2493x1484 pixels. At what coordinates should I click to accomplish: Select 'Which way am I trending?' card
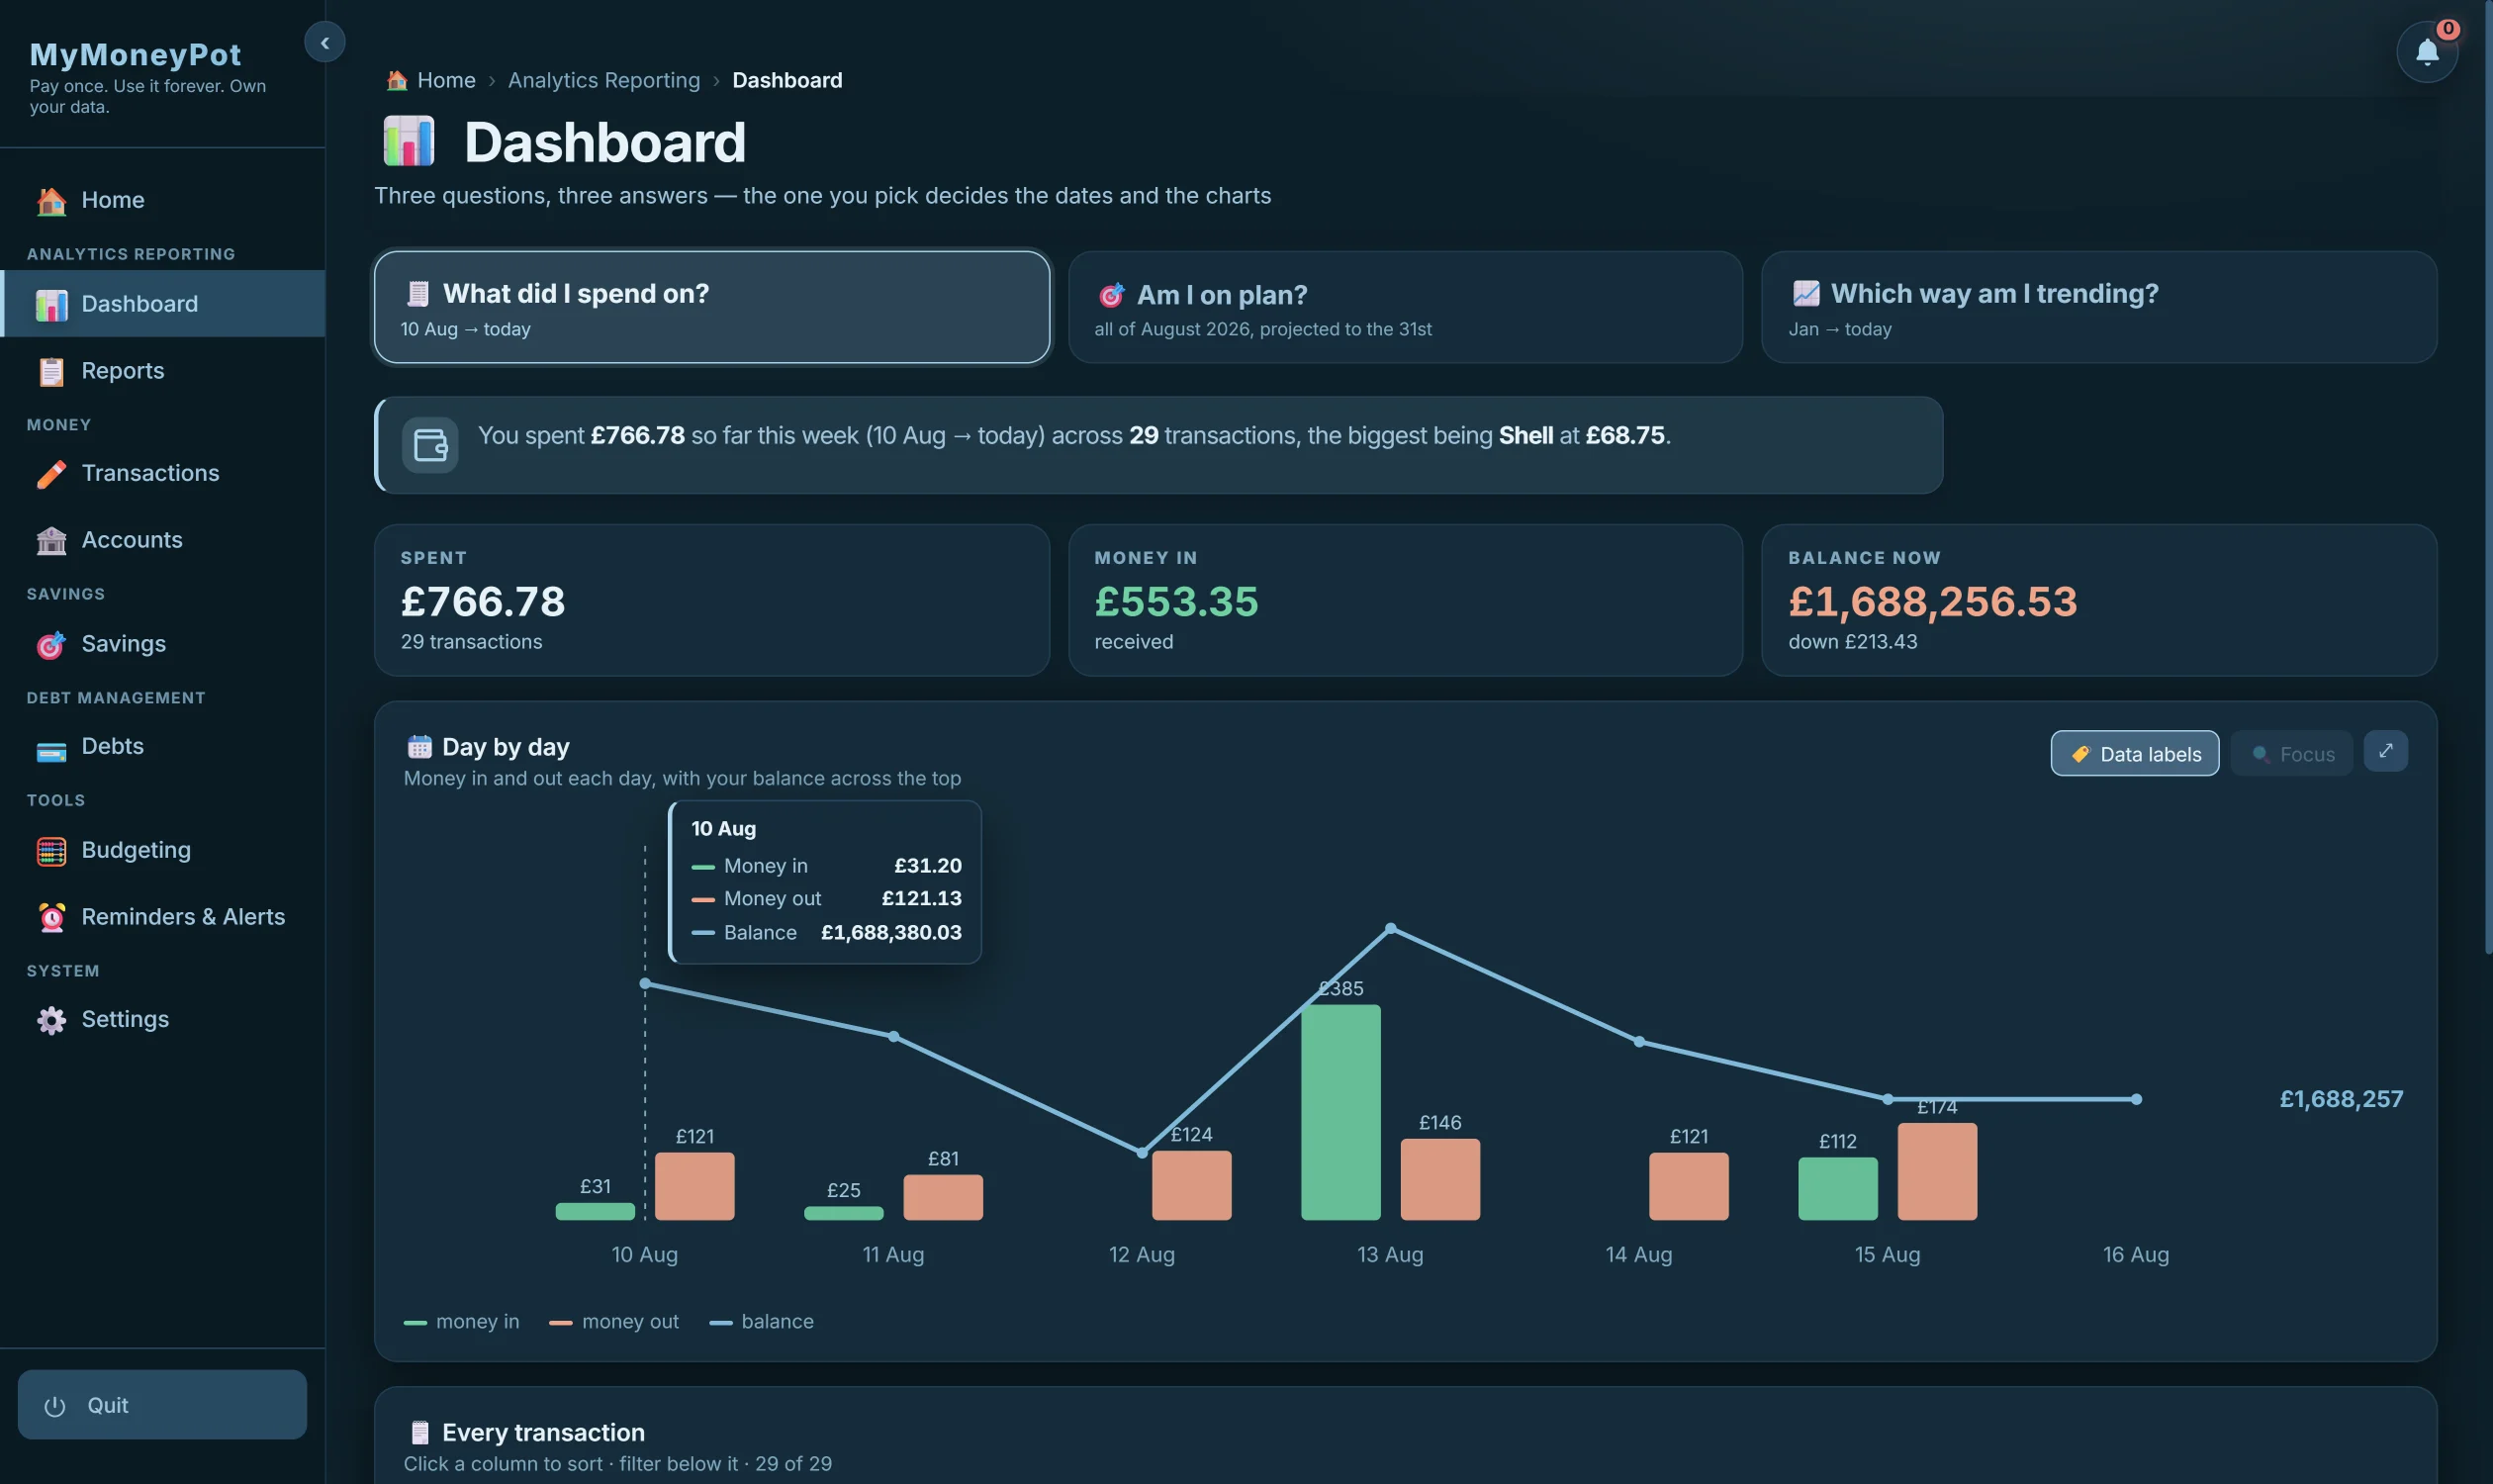(2098, 307)
